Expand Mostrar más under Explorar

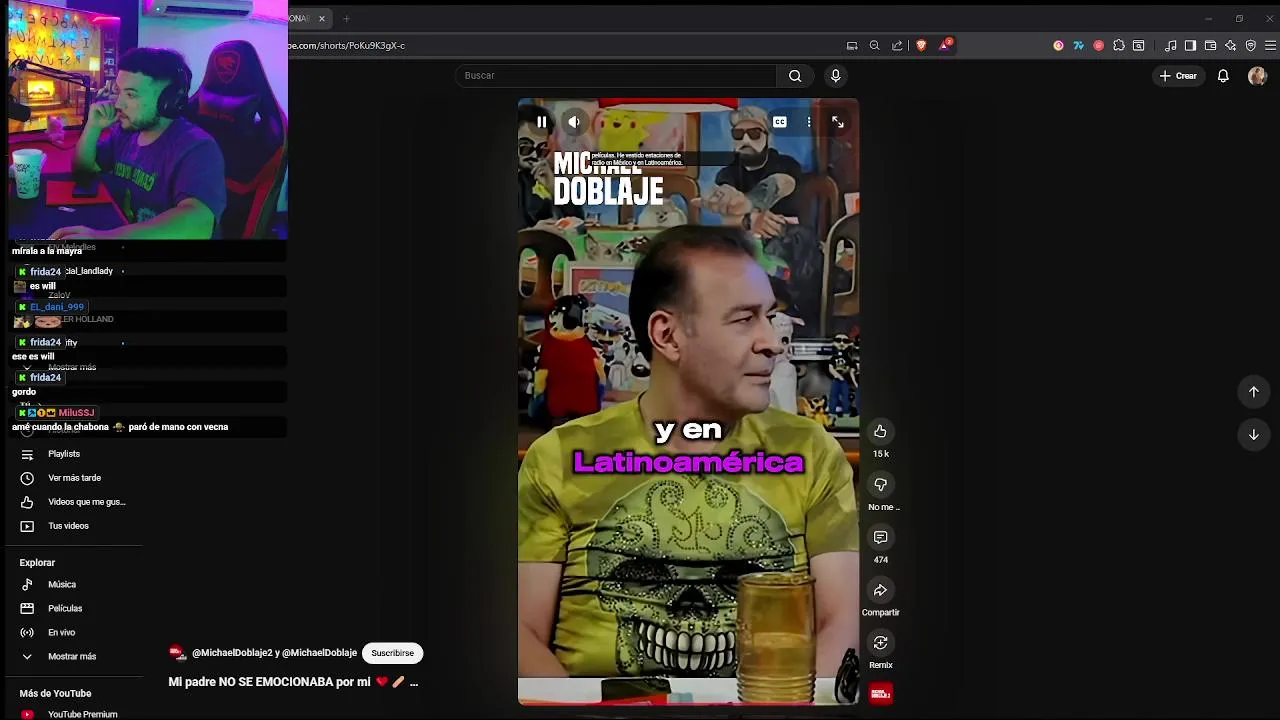click(x=72, y=657)
